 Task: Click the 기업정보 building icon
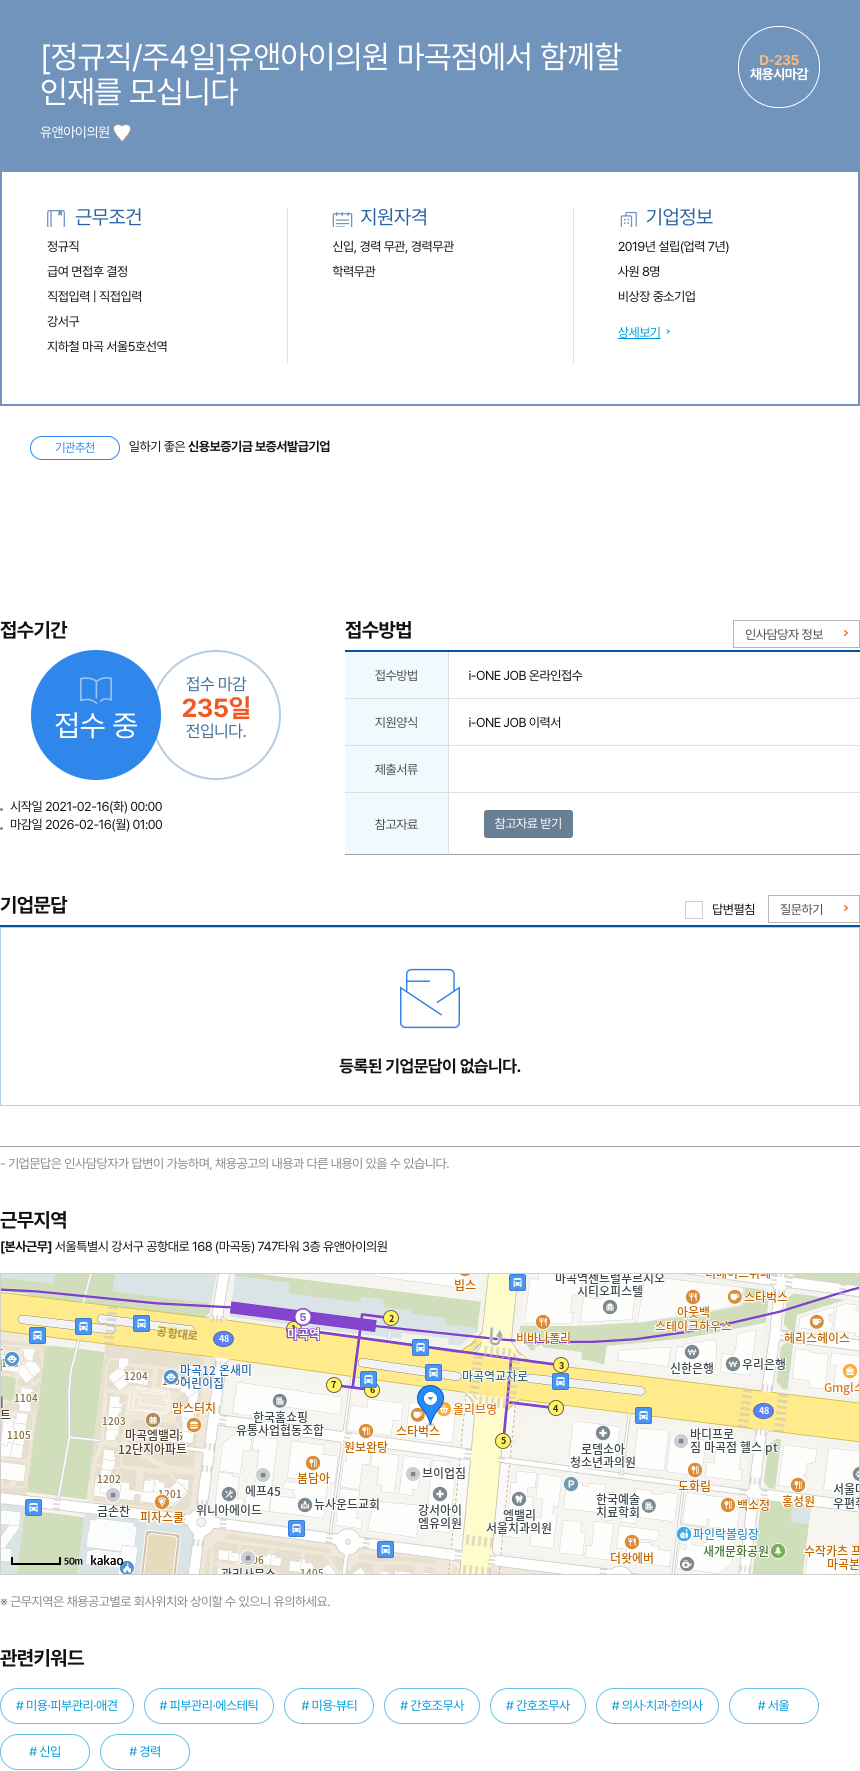[x=628, y=218]
